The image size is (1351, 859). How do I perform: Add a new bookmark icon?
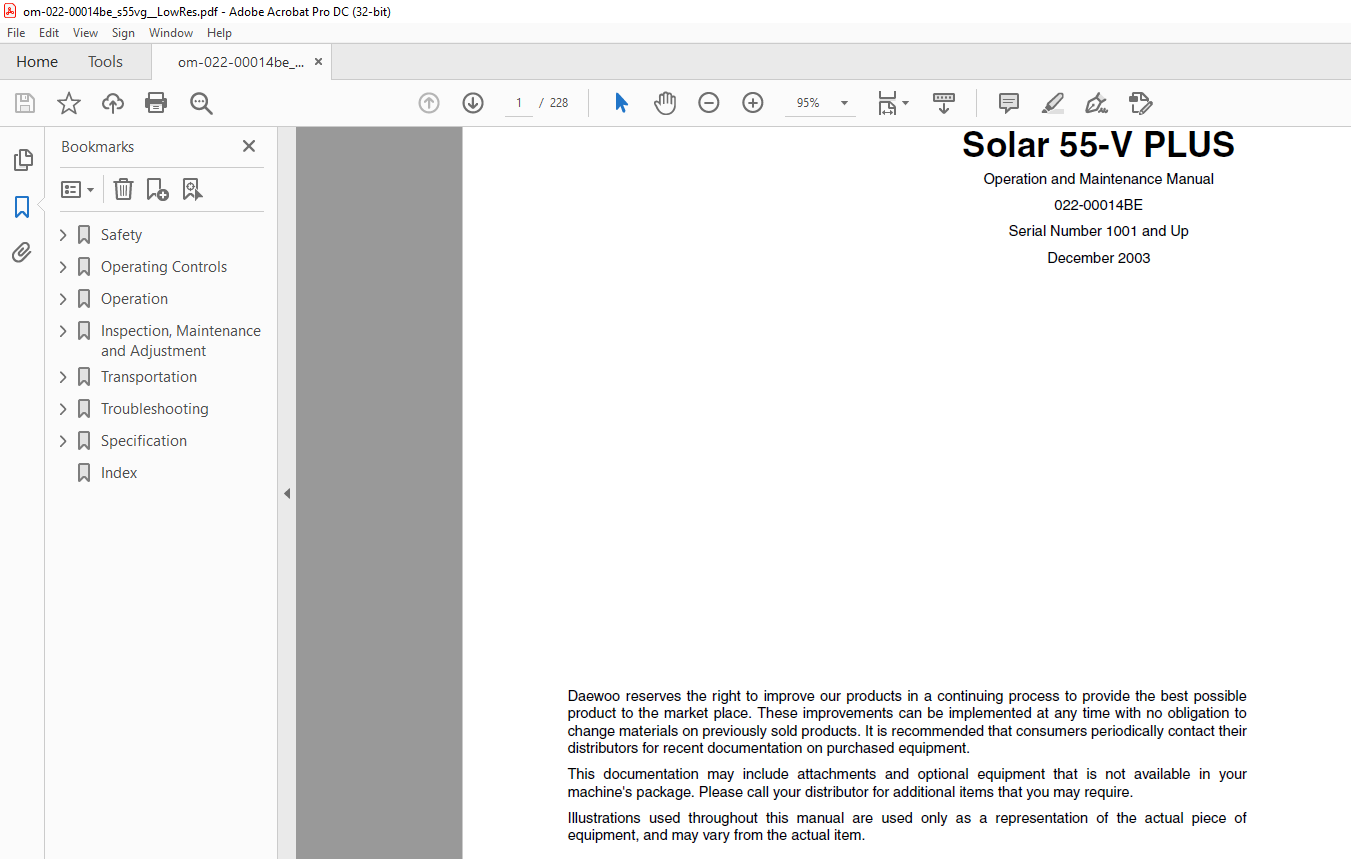(x=157, y=189)
